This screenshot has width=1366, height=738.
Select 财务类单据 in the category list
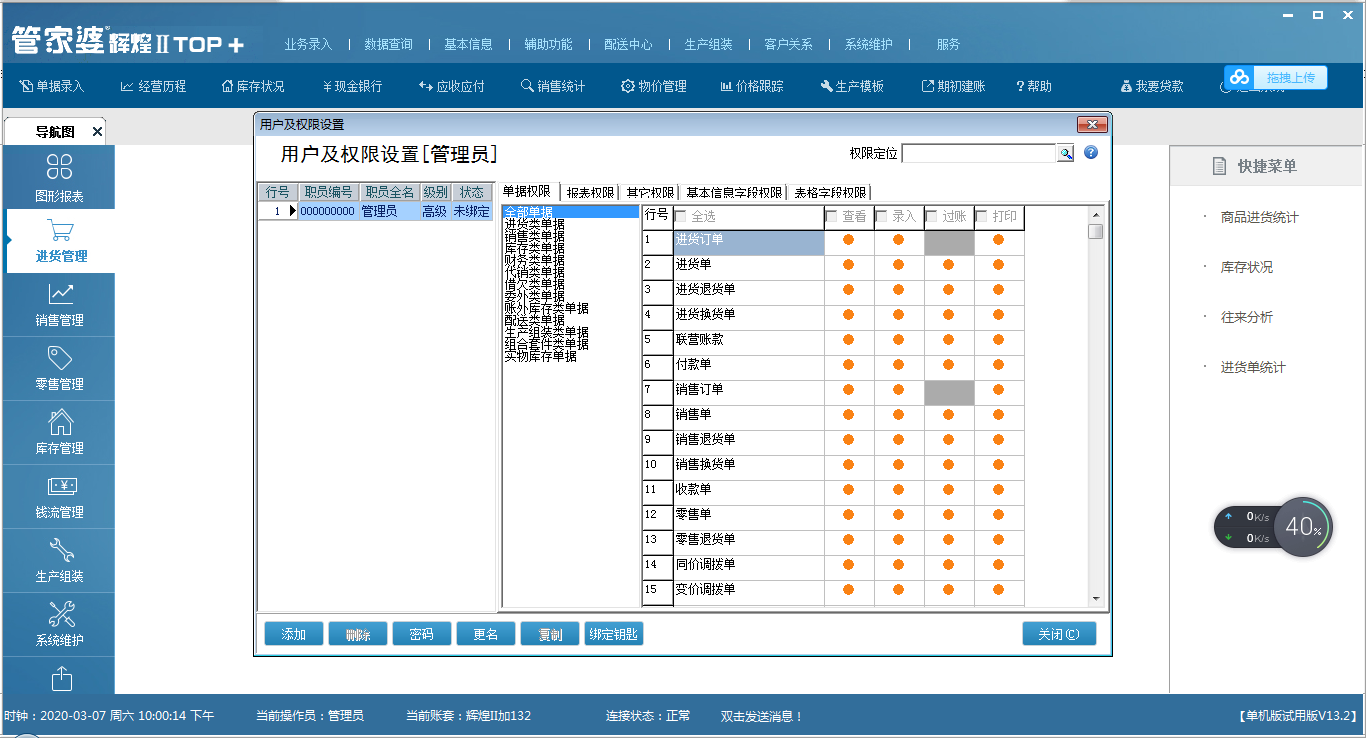(534, 260)
